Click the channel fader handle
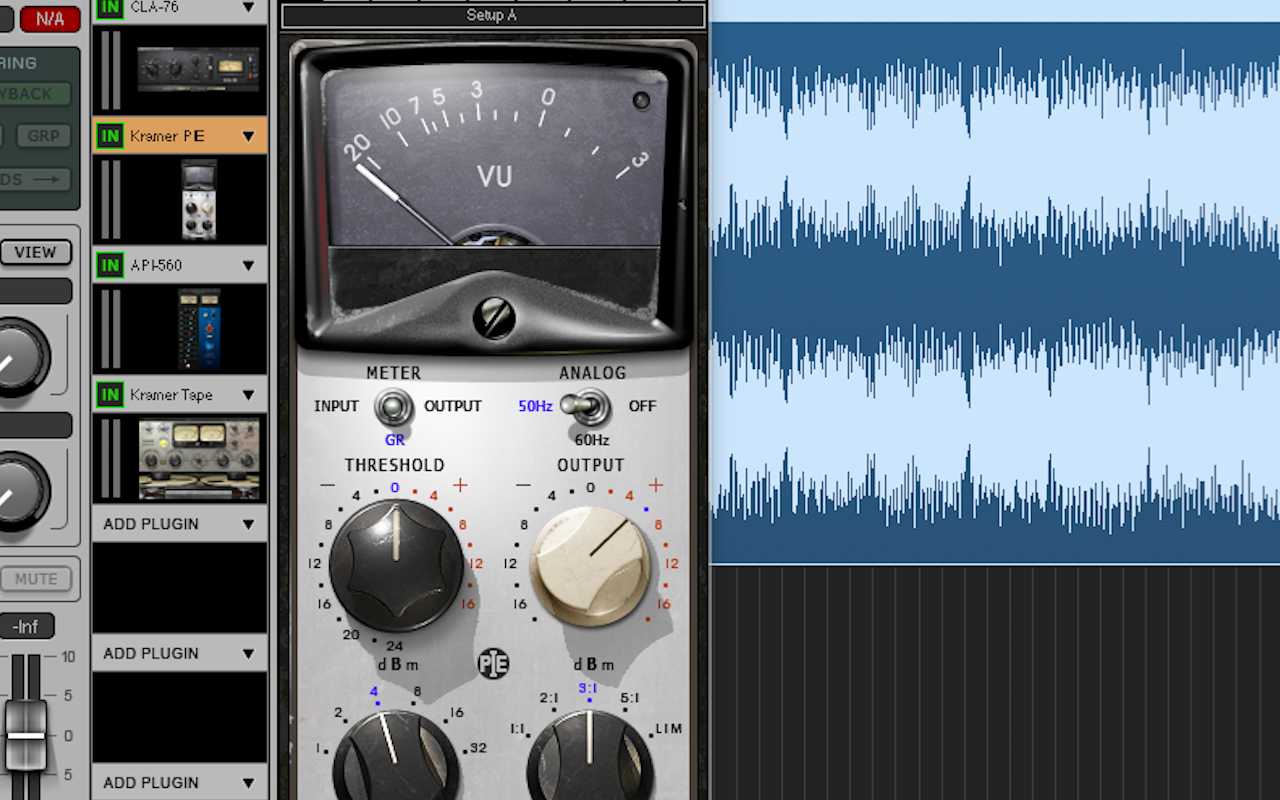Image resolution: width=1280 pixels, height=800 pixels. coord(26,736)
